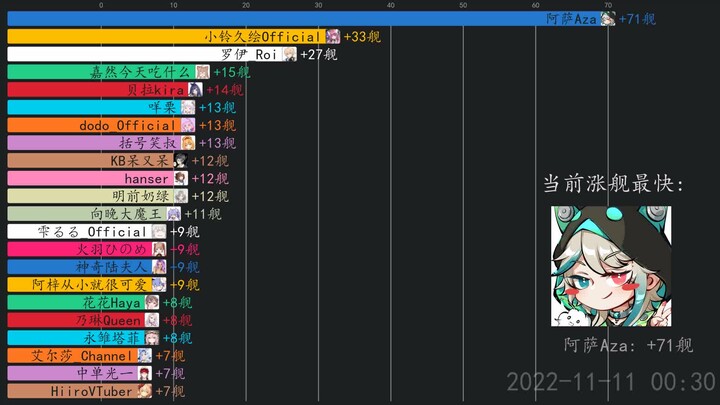The height and width of the screenshot is (405, 720).
Task: Click the 花花Haya name label
Action: coord(112,303)
